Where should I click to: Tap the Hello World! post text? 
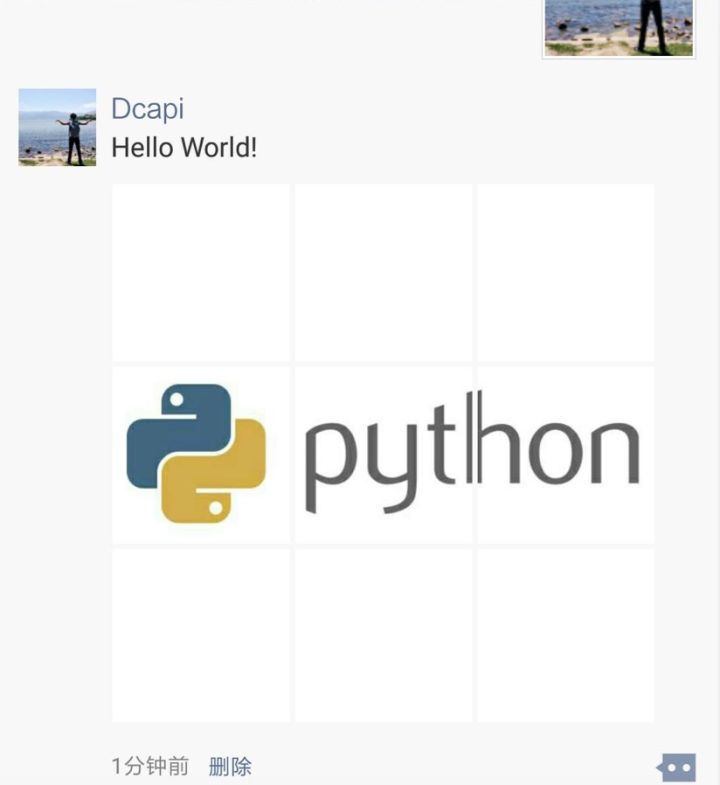pyautogui.click(x=184, y=148)
